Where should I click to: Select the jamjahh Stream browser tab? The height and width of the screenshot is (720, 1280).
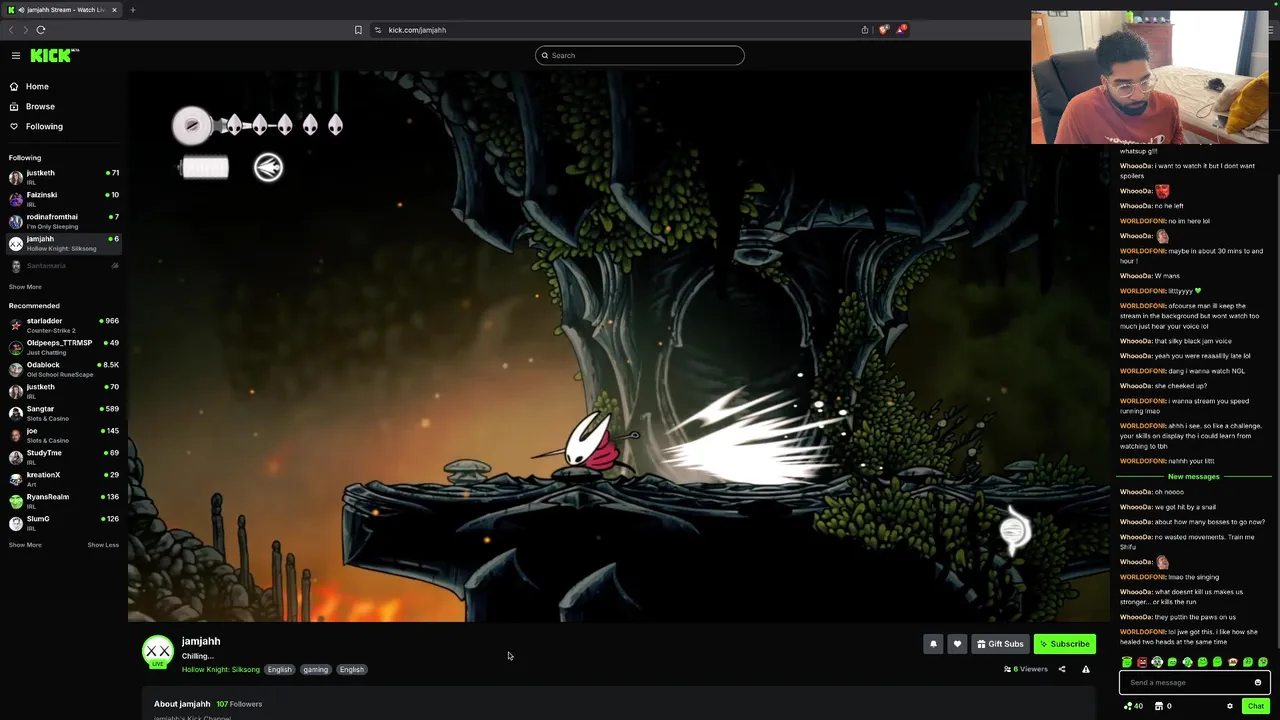(63, 10)
